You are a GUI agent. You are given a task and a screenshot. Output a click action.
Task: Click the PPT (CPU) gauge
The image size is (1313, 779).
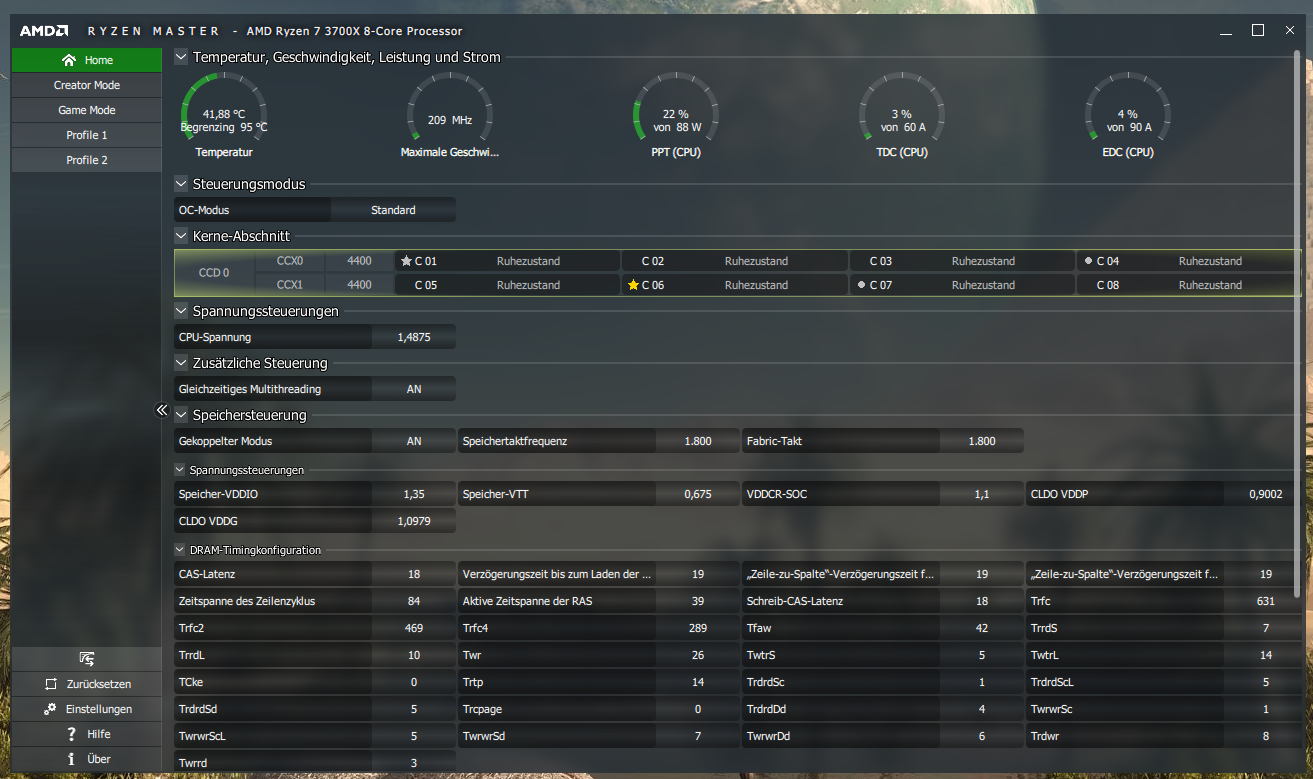tap(676, 115)
